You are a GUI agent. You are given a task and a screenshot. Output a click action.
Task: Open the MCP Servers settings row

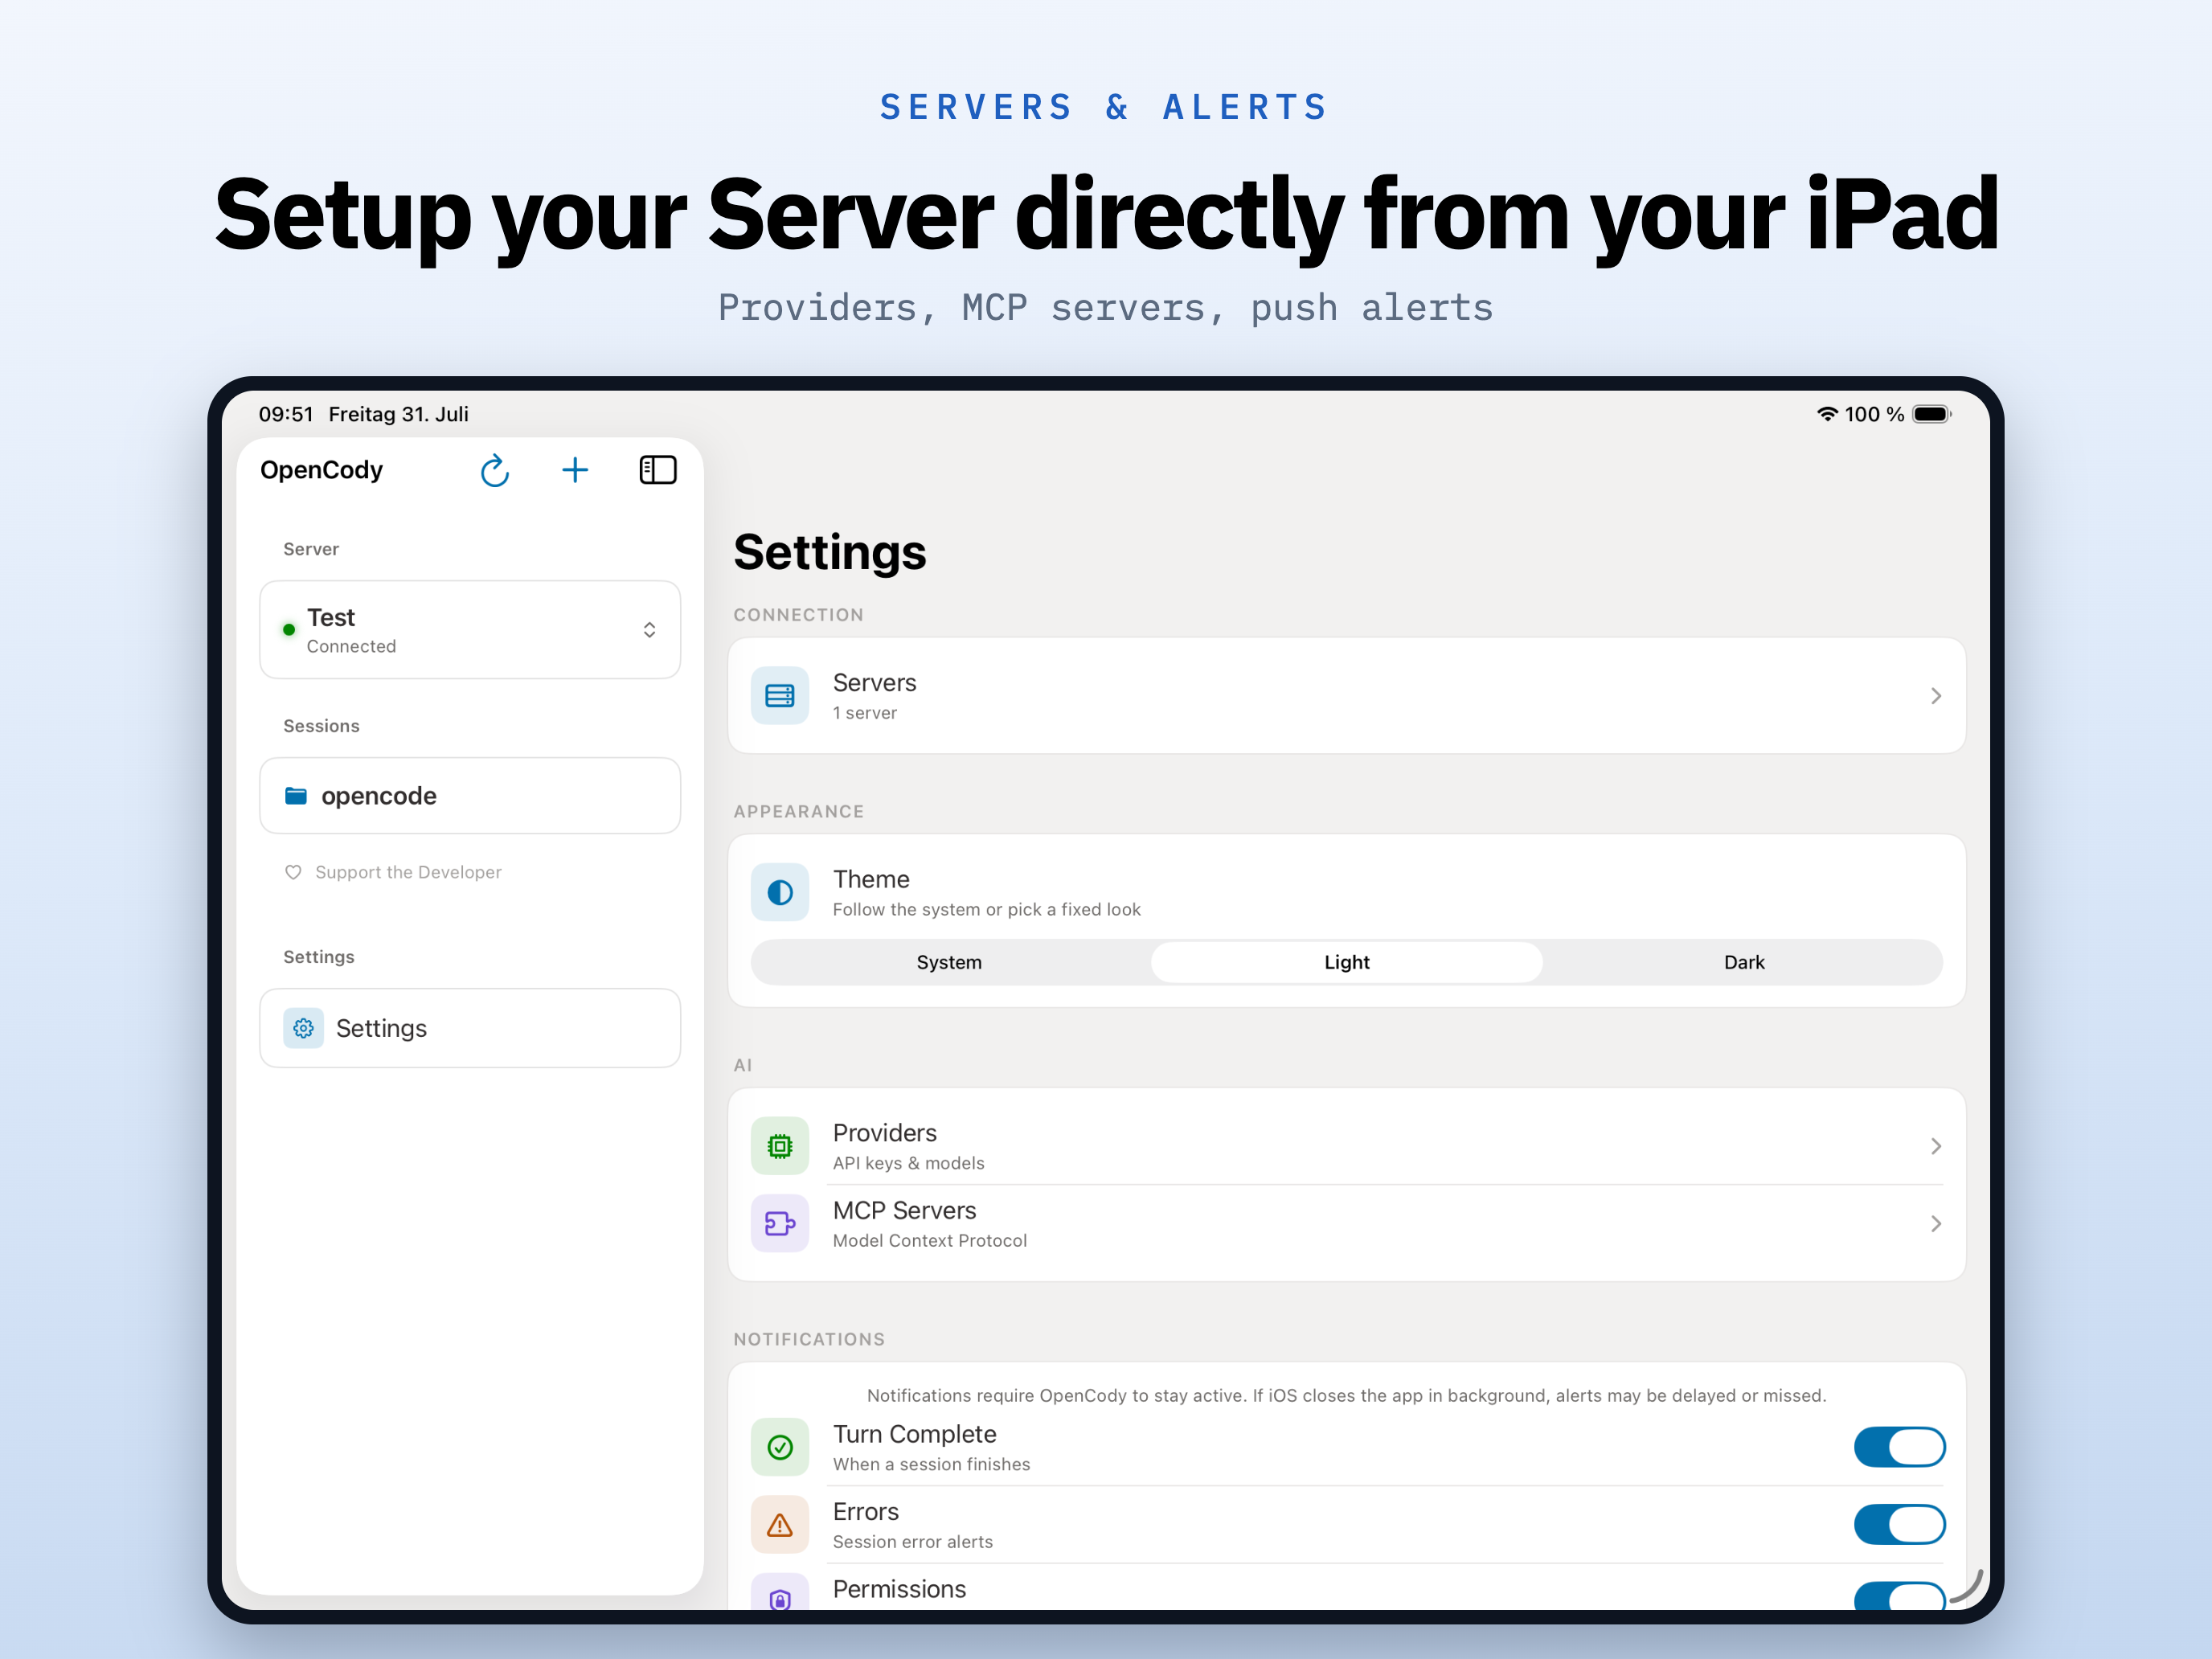click(x=1347, y=1224)
